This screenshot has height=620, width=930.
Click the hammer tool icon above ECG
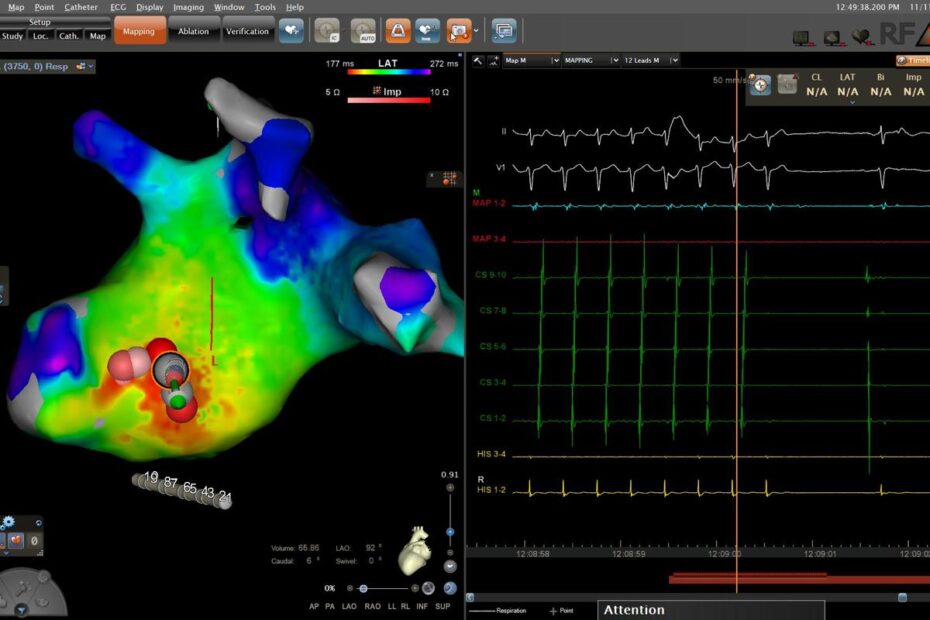tap(479, 60)
